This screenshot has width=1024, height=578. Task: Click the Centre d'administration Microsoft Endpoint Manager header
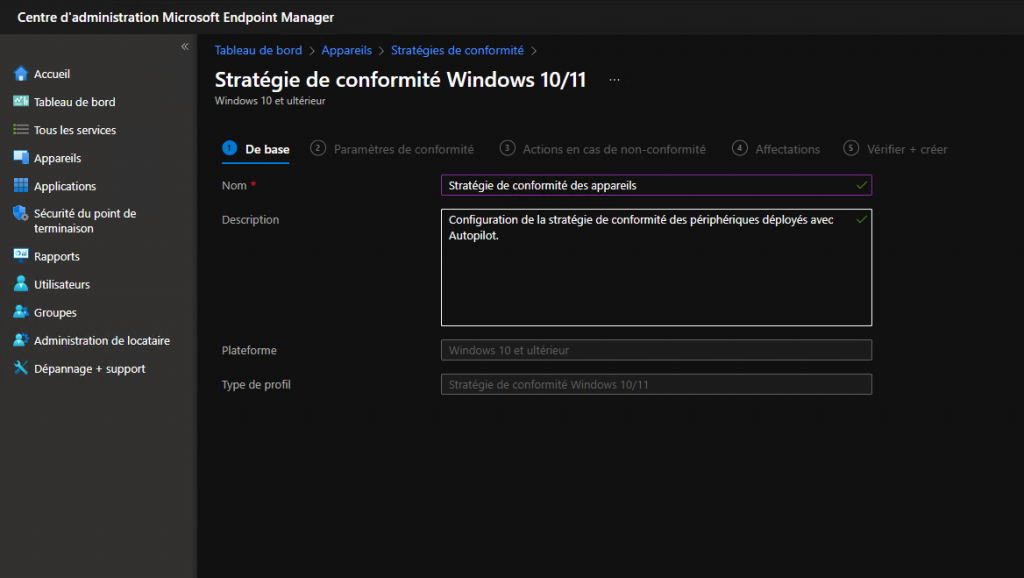click(176, 17)
